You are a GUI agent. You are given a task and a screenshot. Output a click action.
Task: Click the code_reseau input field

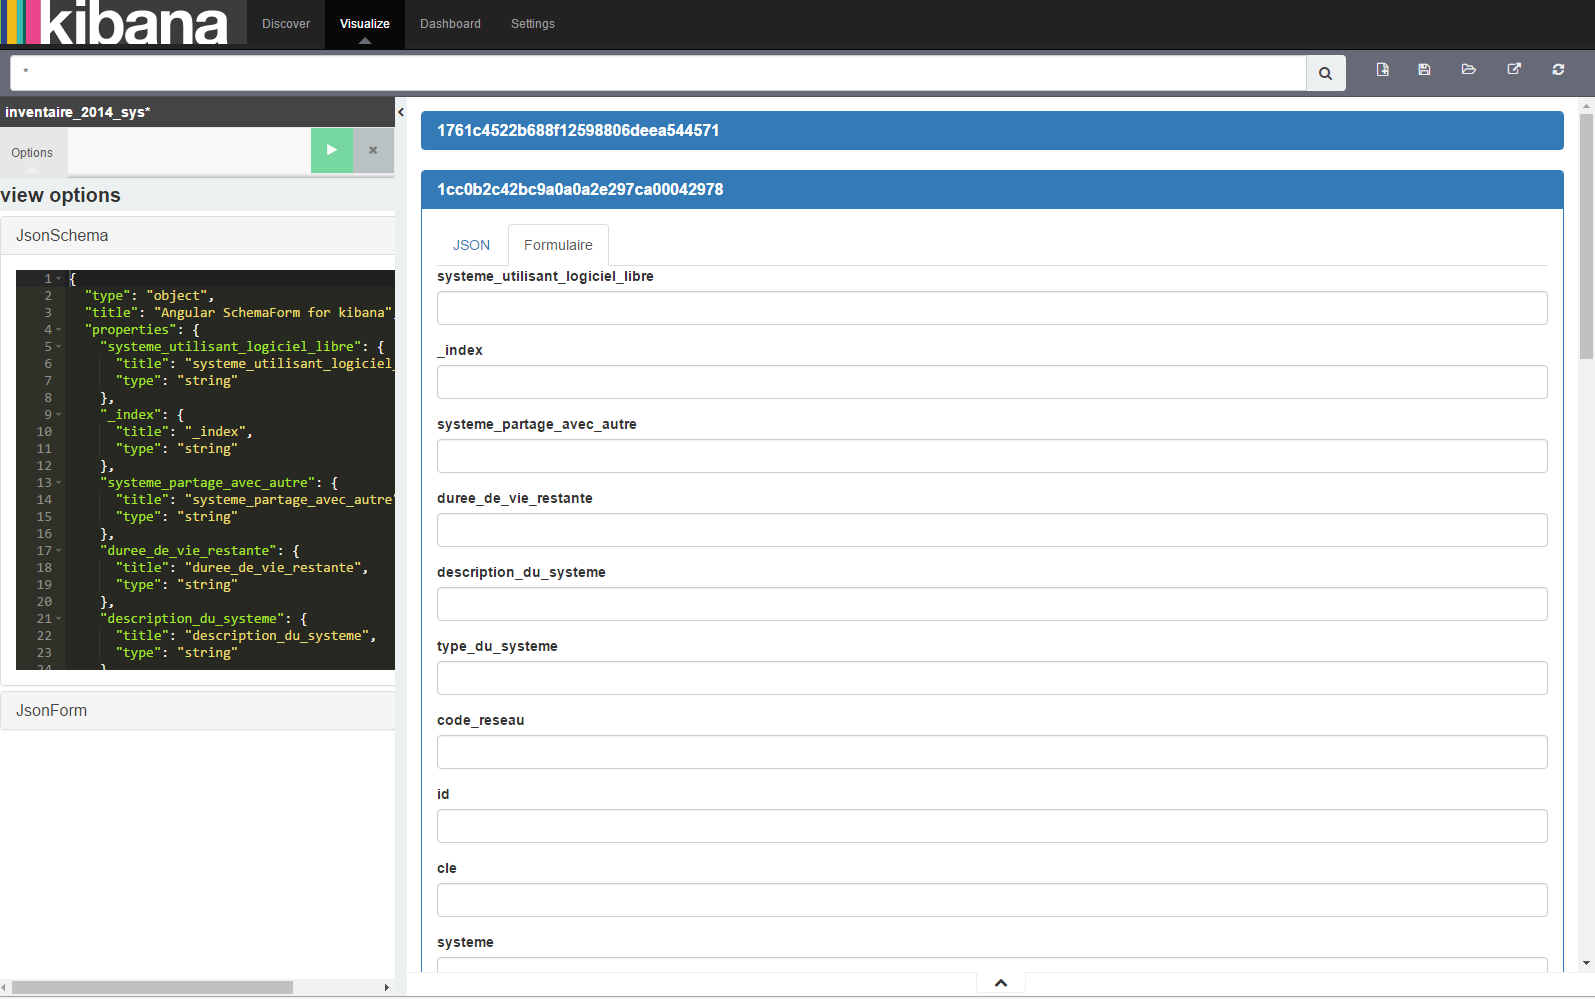pyautogui.click(x=992, y=752)
